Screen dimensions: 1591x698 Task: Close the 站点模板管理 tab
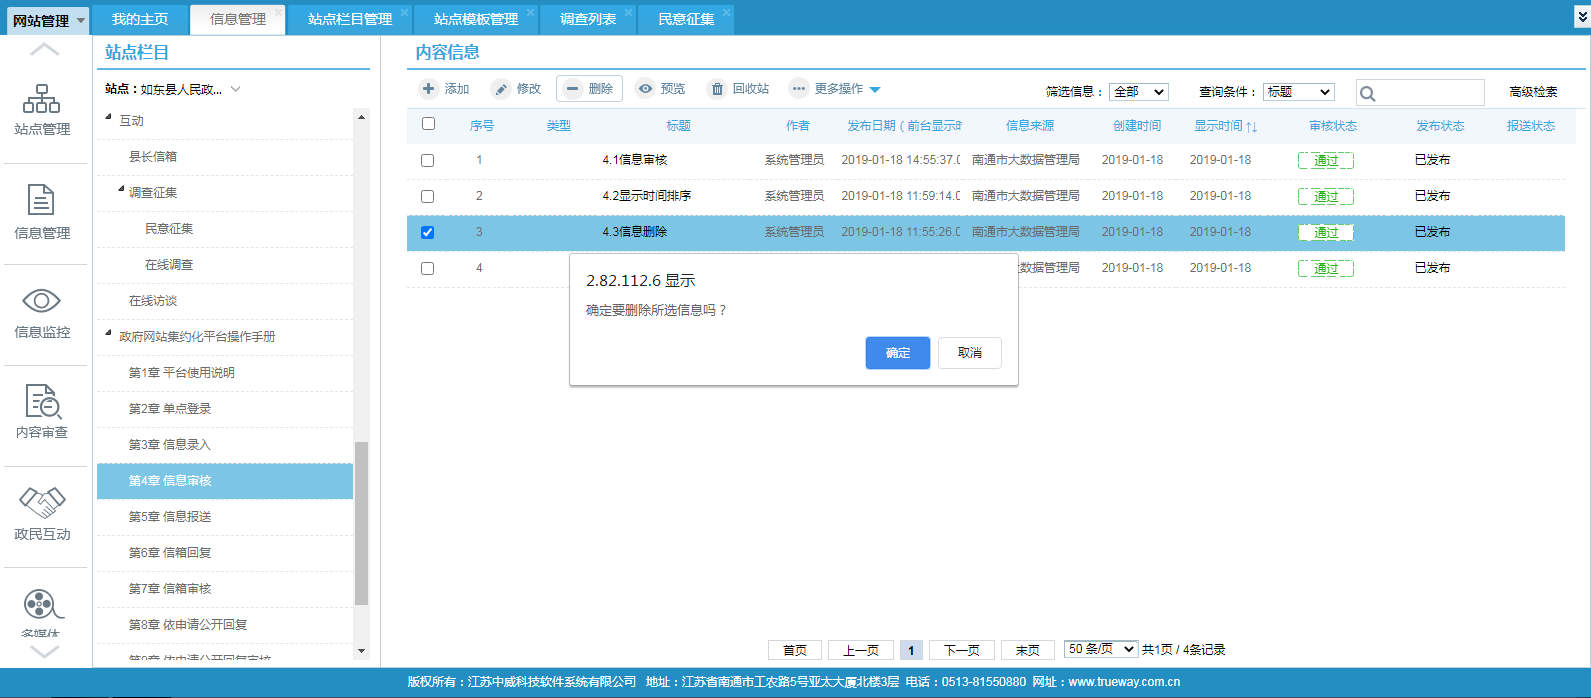point(530,12)
